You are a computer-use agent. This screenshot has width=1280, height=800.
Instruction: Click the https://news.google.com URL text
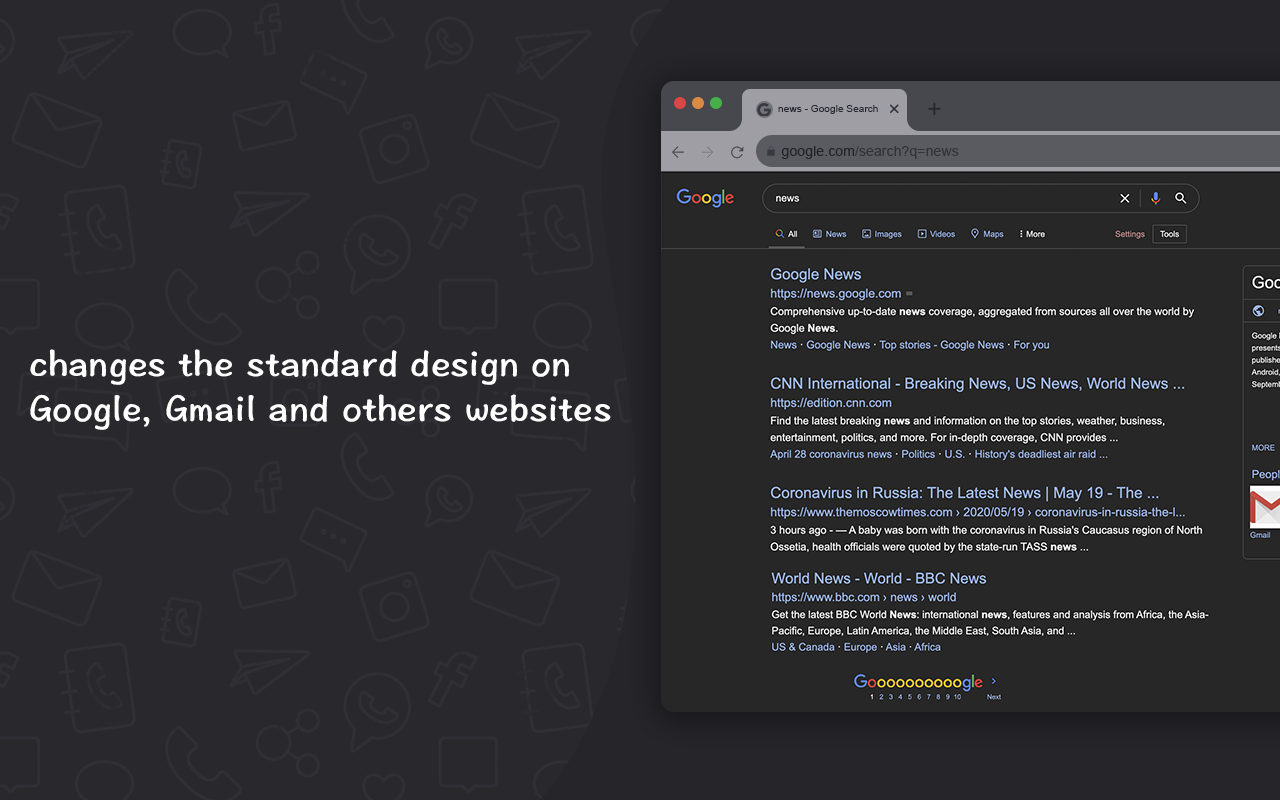(836, 294)
